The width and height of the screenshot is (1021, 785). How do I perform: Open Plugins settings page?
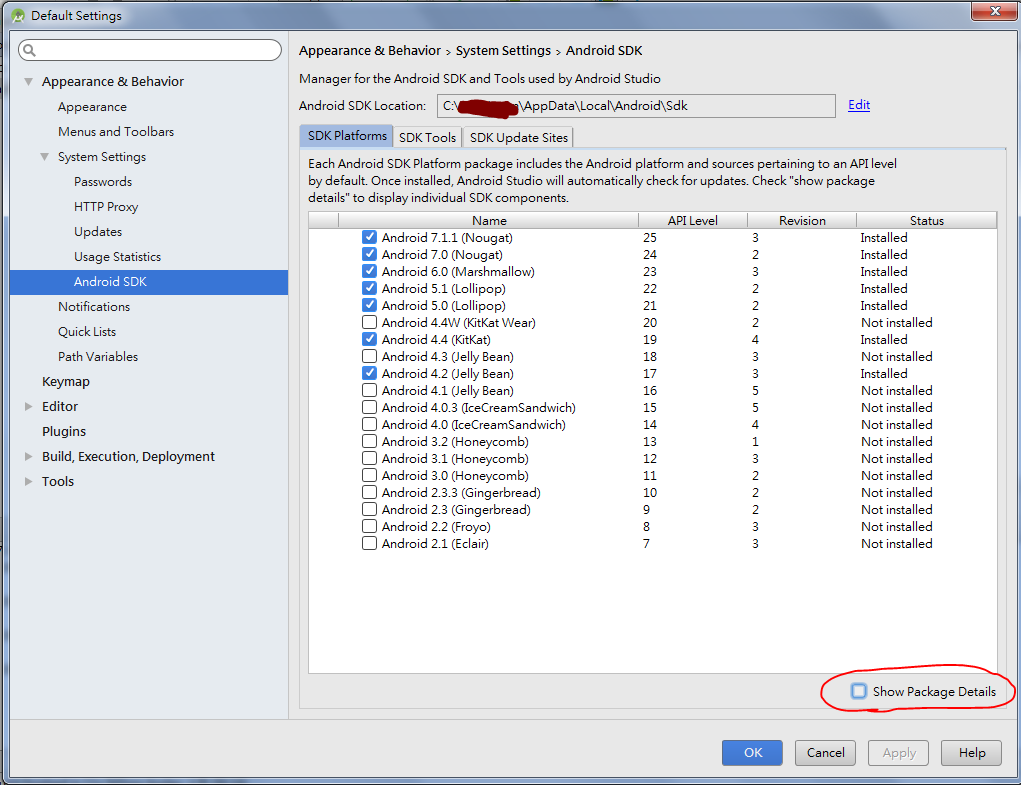click(x=64, y=432)
